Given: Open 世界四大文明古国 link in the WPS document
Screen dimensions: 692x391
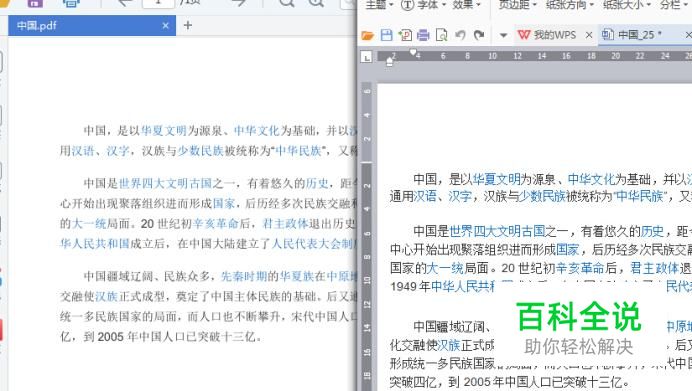Looking at the screenshot, I should tap(497, 231).
